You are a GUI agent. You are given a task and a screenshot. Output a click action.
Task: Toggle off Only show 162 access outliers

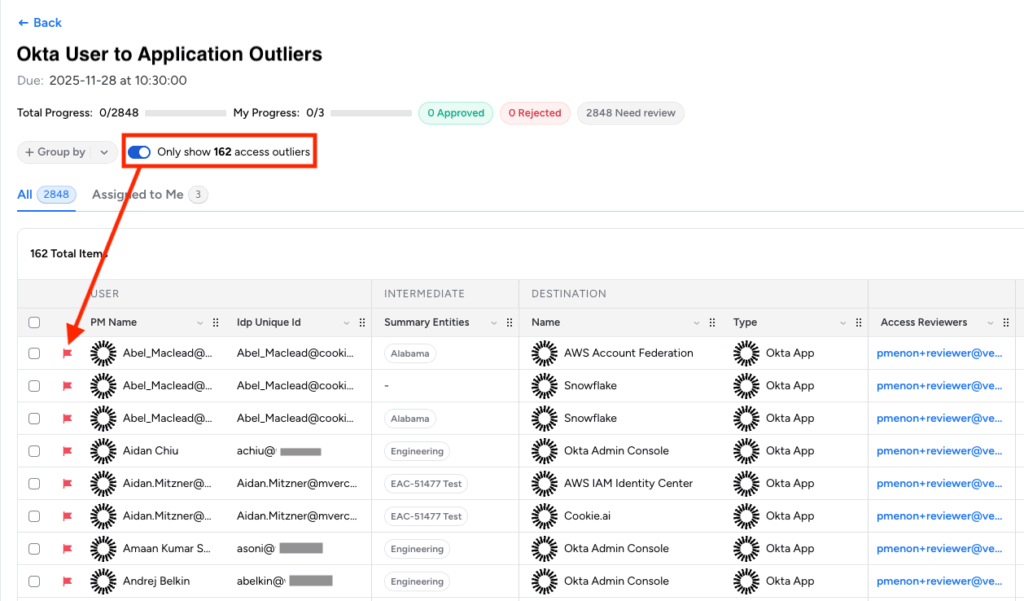coord(140,152)
